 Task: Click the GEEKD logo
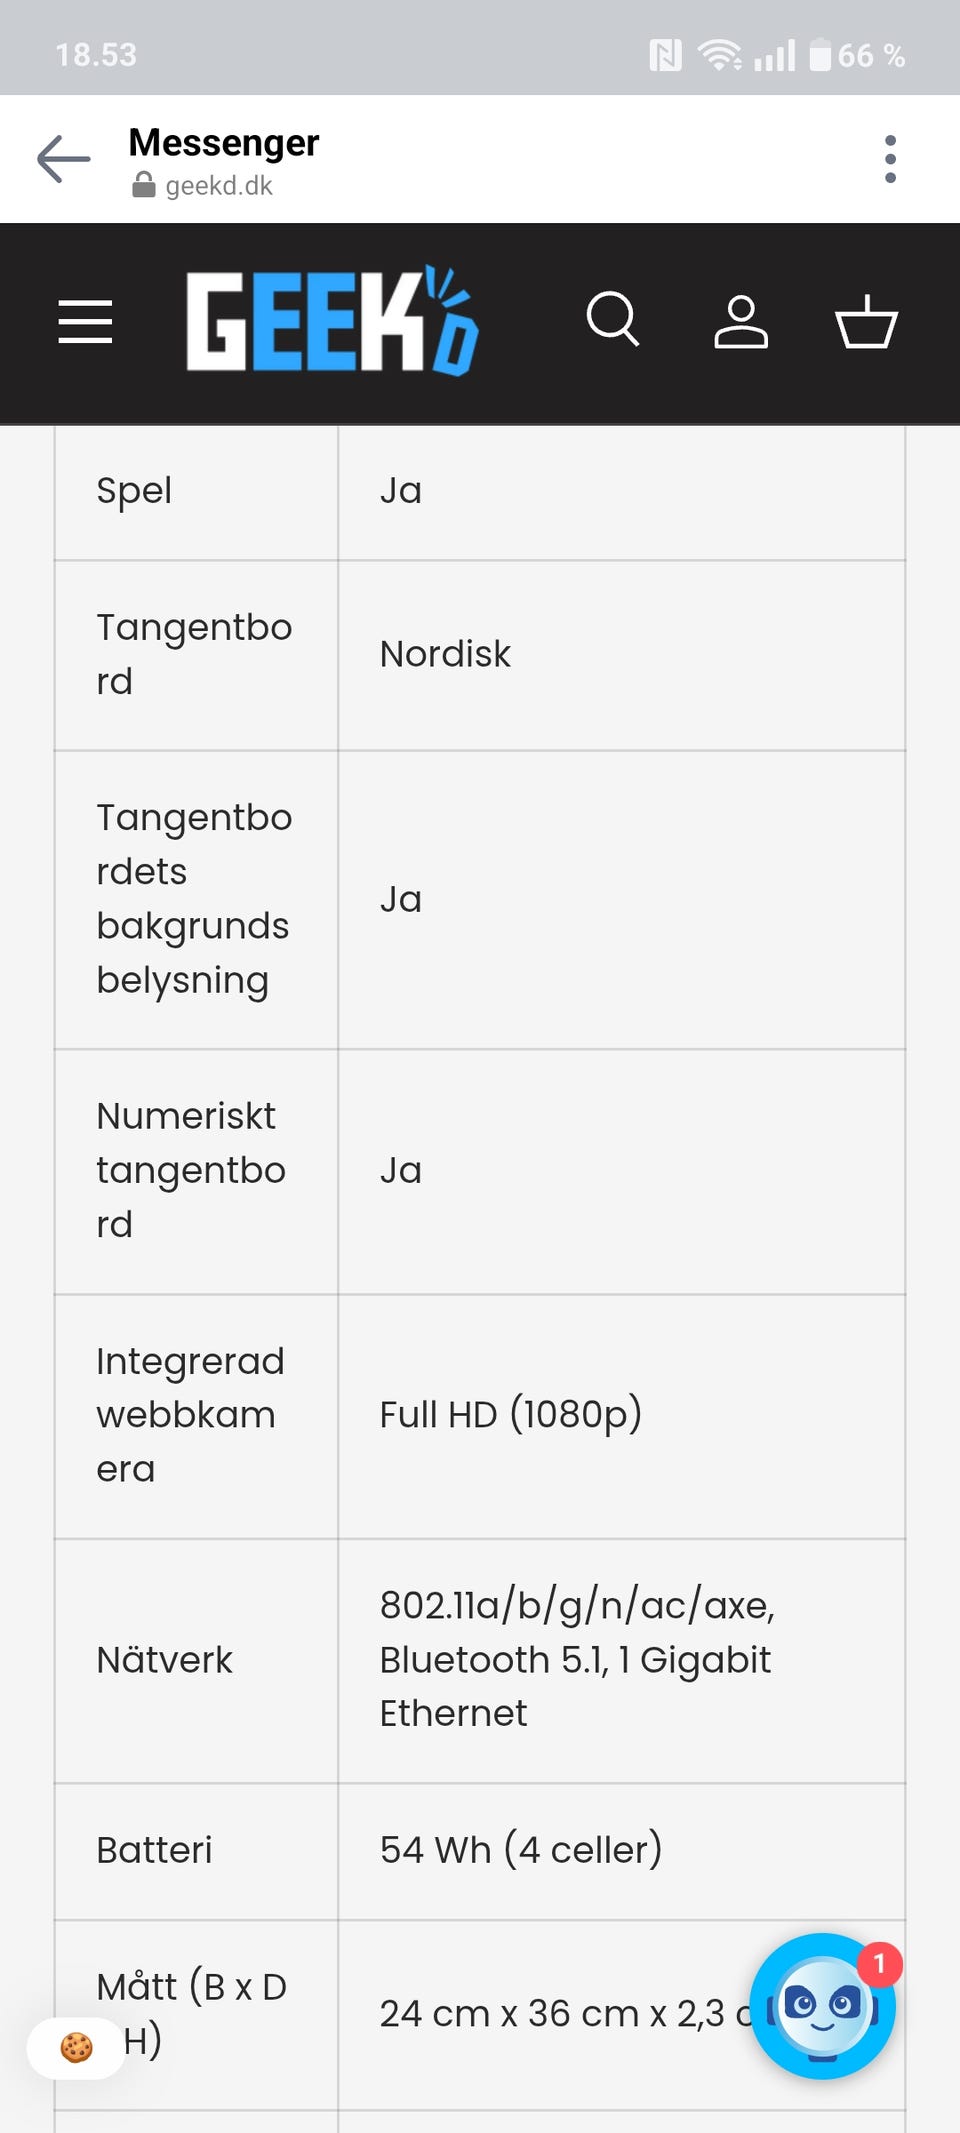pyautogui.click(x=332, y=322)
